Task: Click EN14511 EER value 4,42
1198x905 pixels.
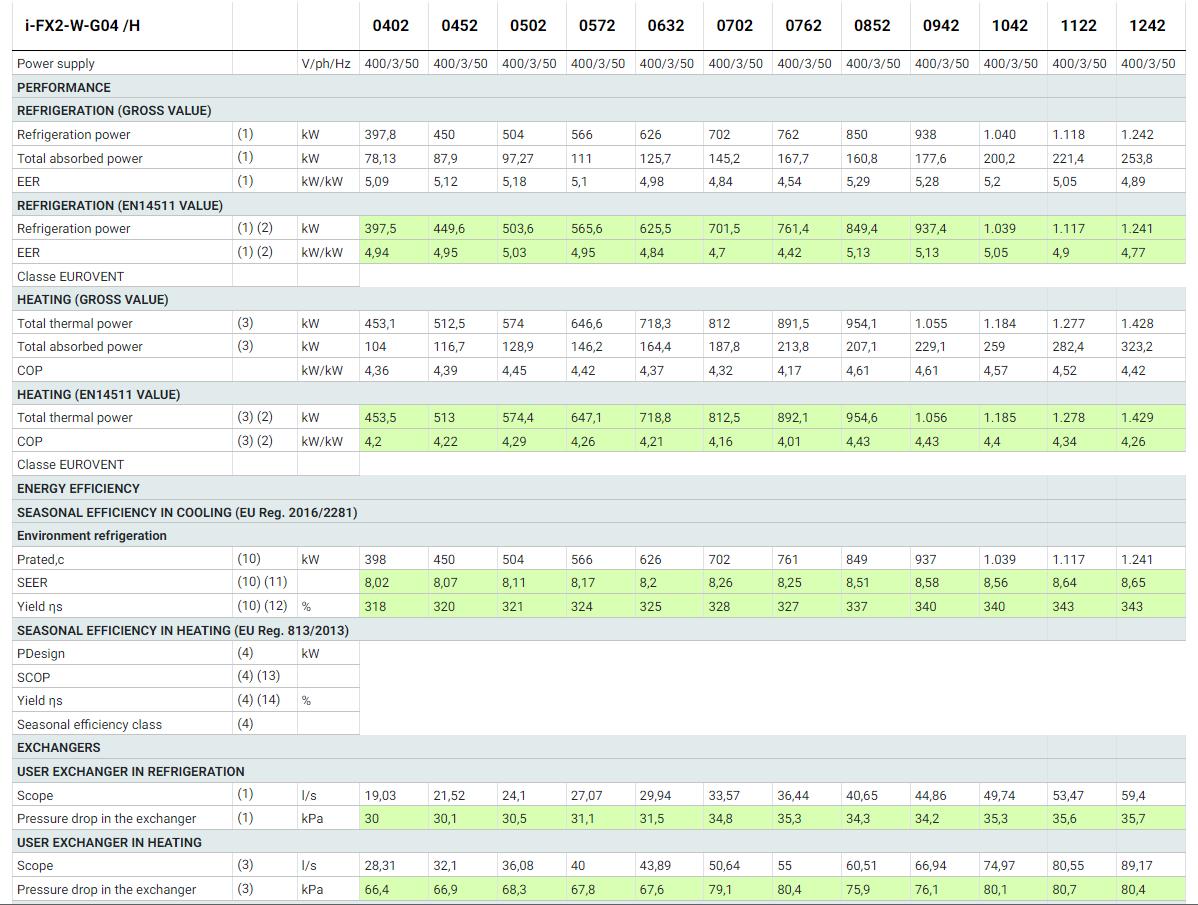Action: coord(789,253)
